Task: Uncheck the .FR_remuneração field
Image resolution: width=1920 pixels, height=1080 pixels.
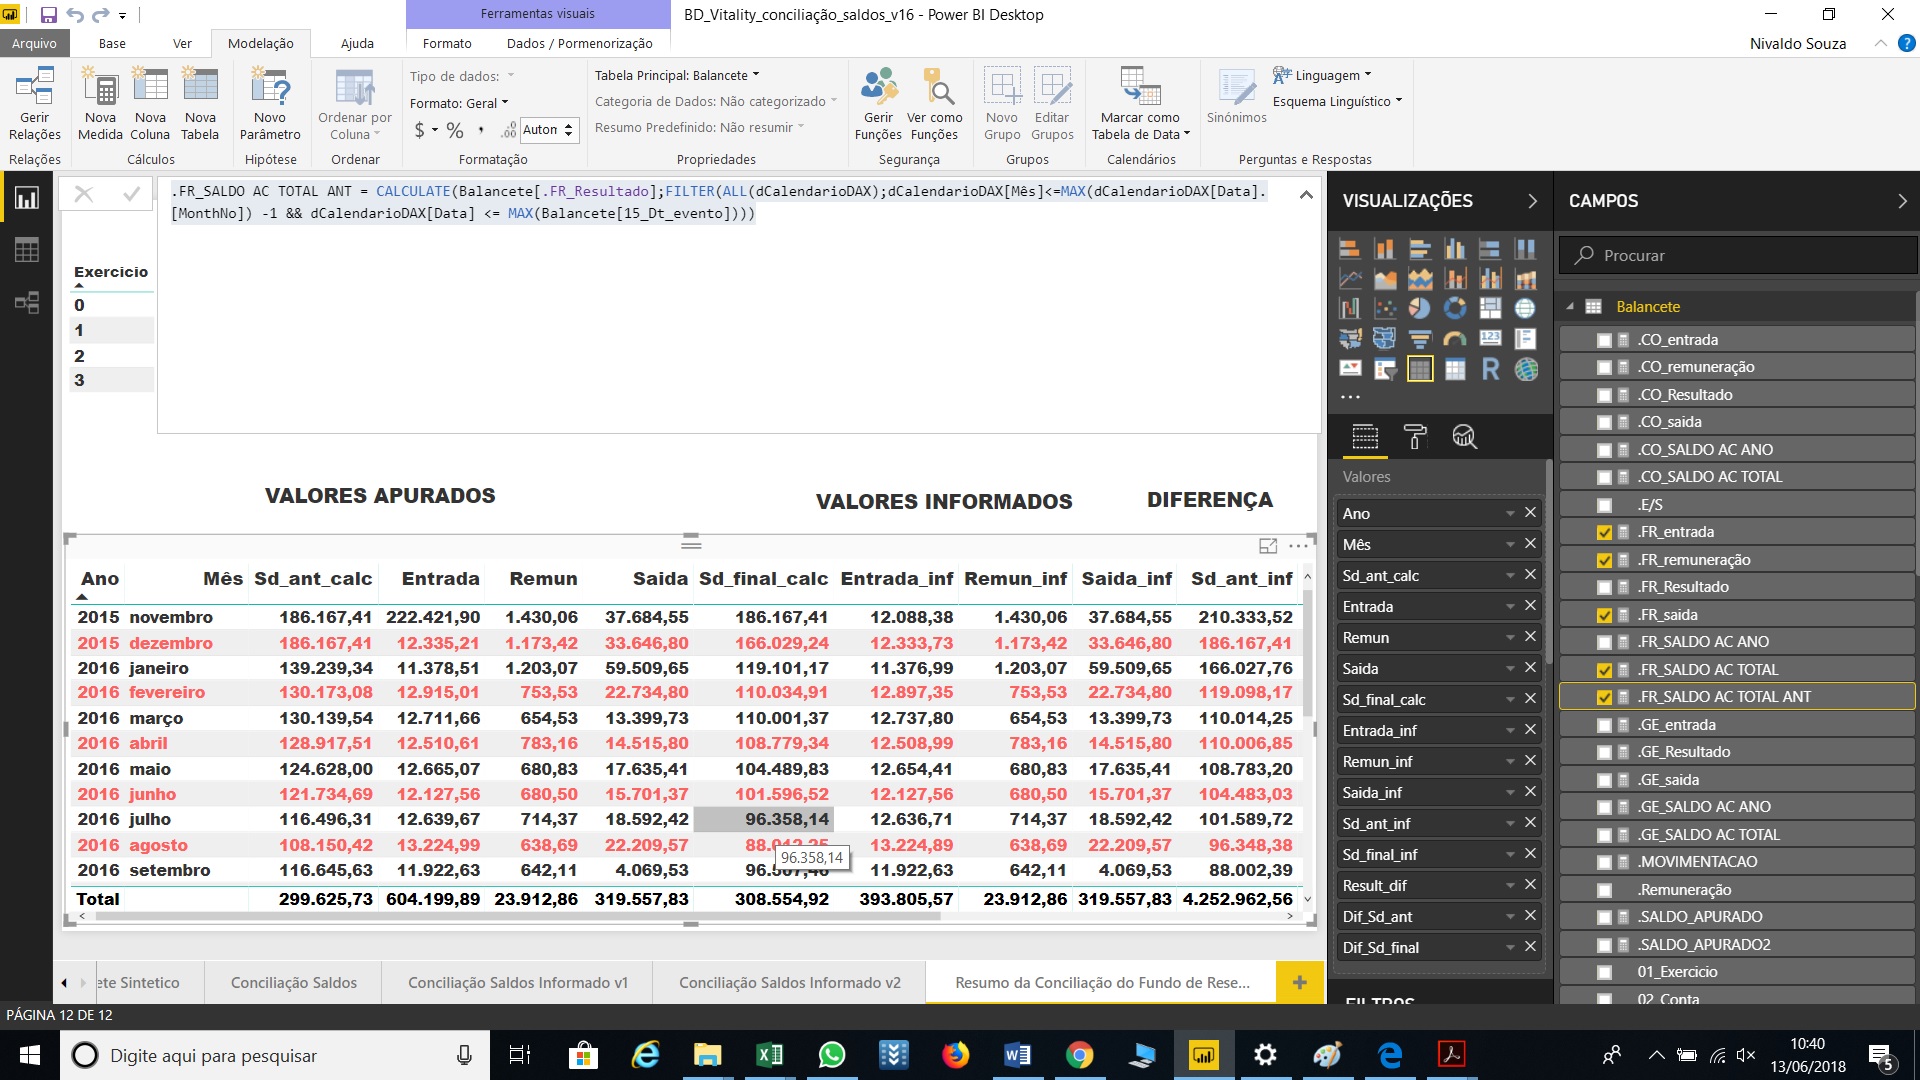Action: point(1604,561)
